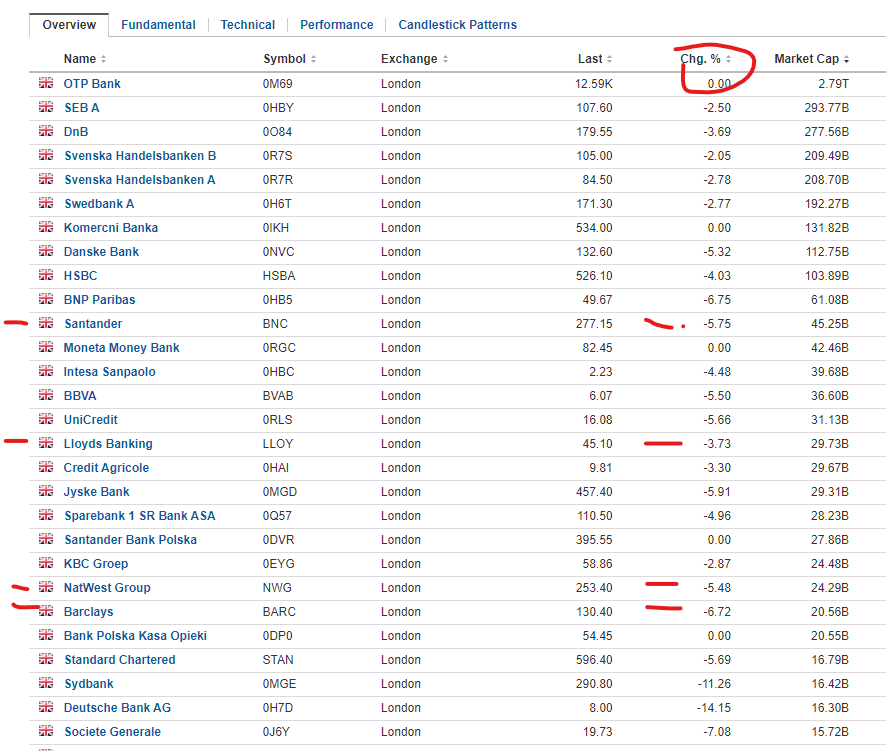Click UK flag icon beside Danske Bank
Image resolution: width=886 pixels, height=751 pixels.
click(x=46, y=251)
